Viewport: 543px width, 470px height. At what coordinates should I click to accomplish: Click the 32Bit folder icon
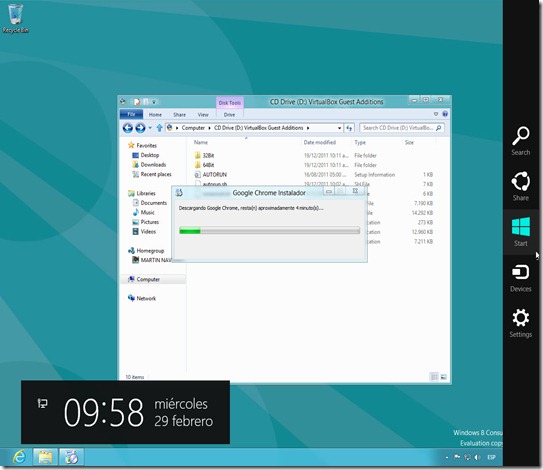(197, 155)
